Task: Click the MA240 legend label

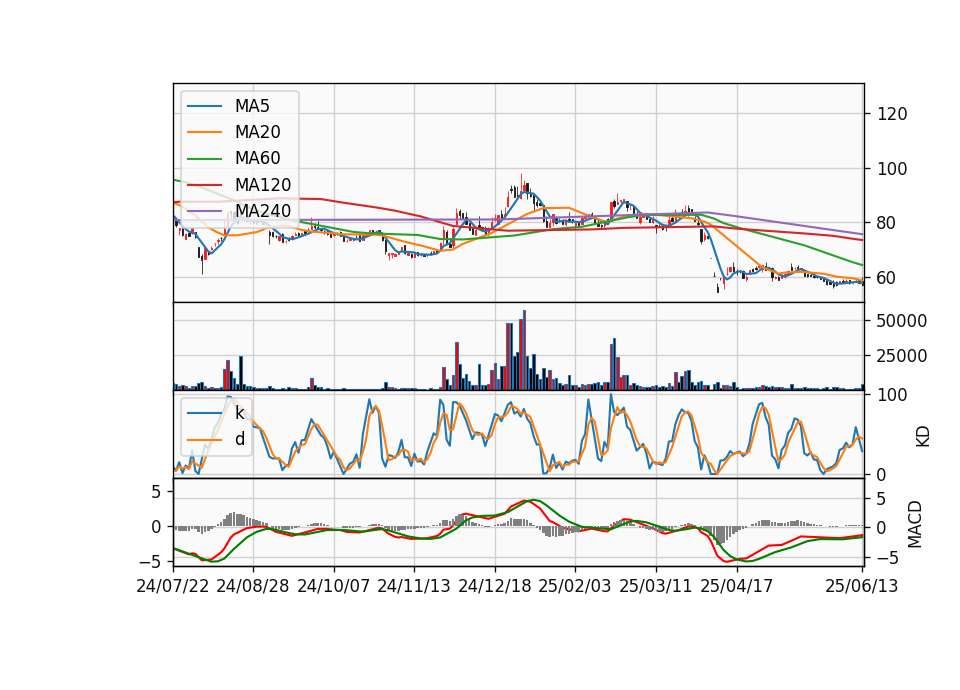Action: click(263, 211)
